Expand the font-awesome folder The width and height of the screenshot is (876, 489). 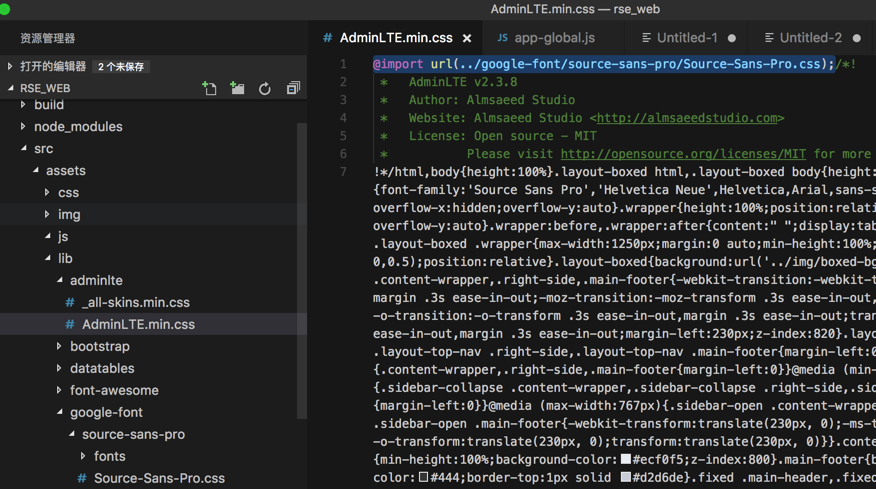point(59,390)
